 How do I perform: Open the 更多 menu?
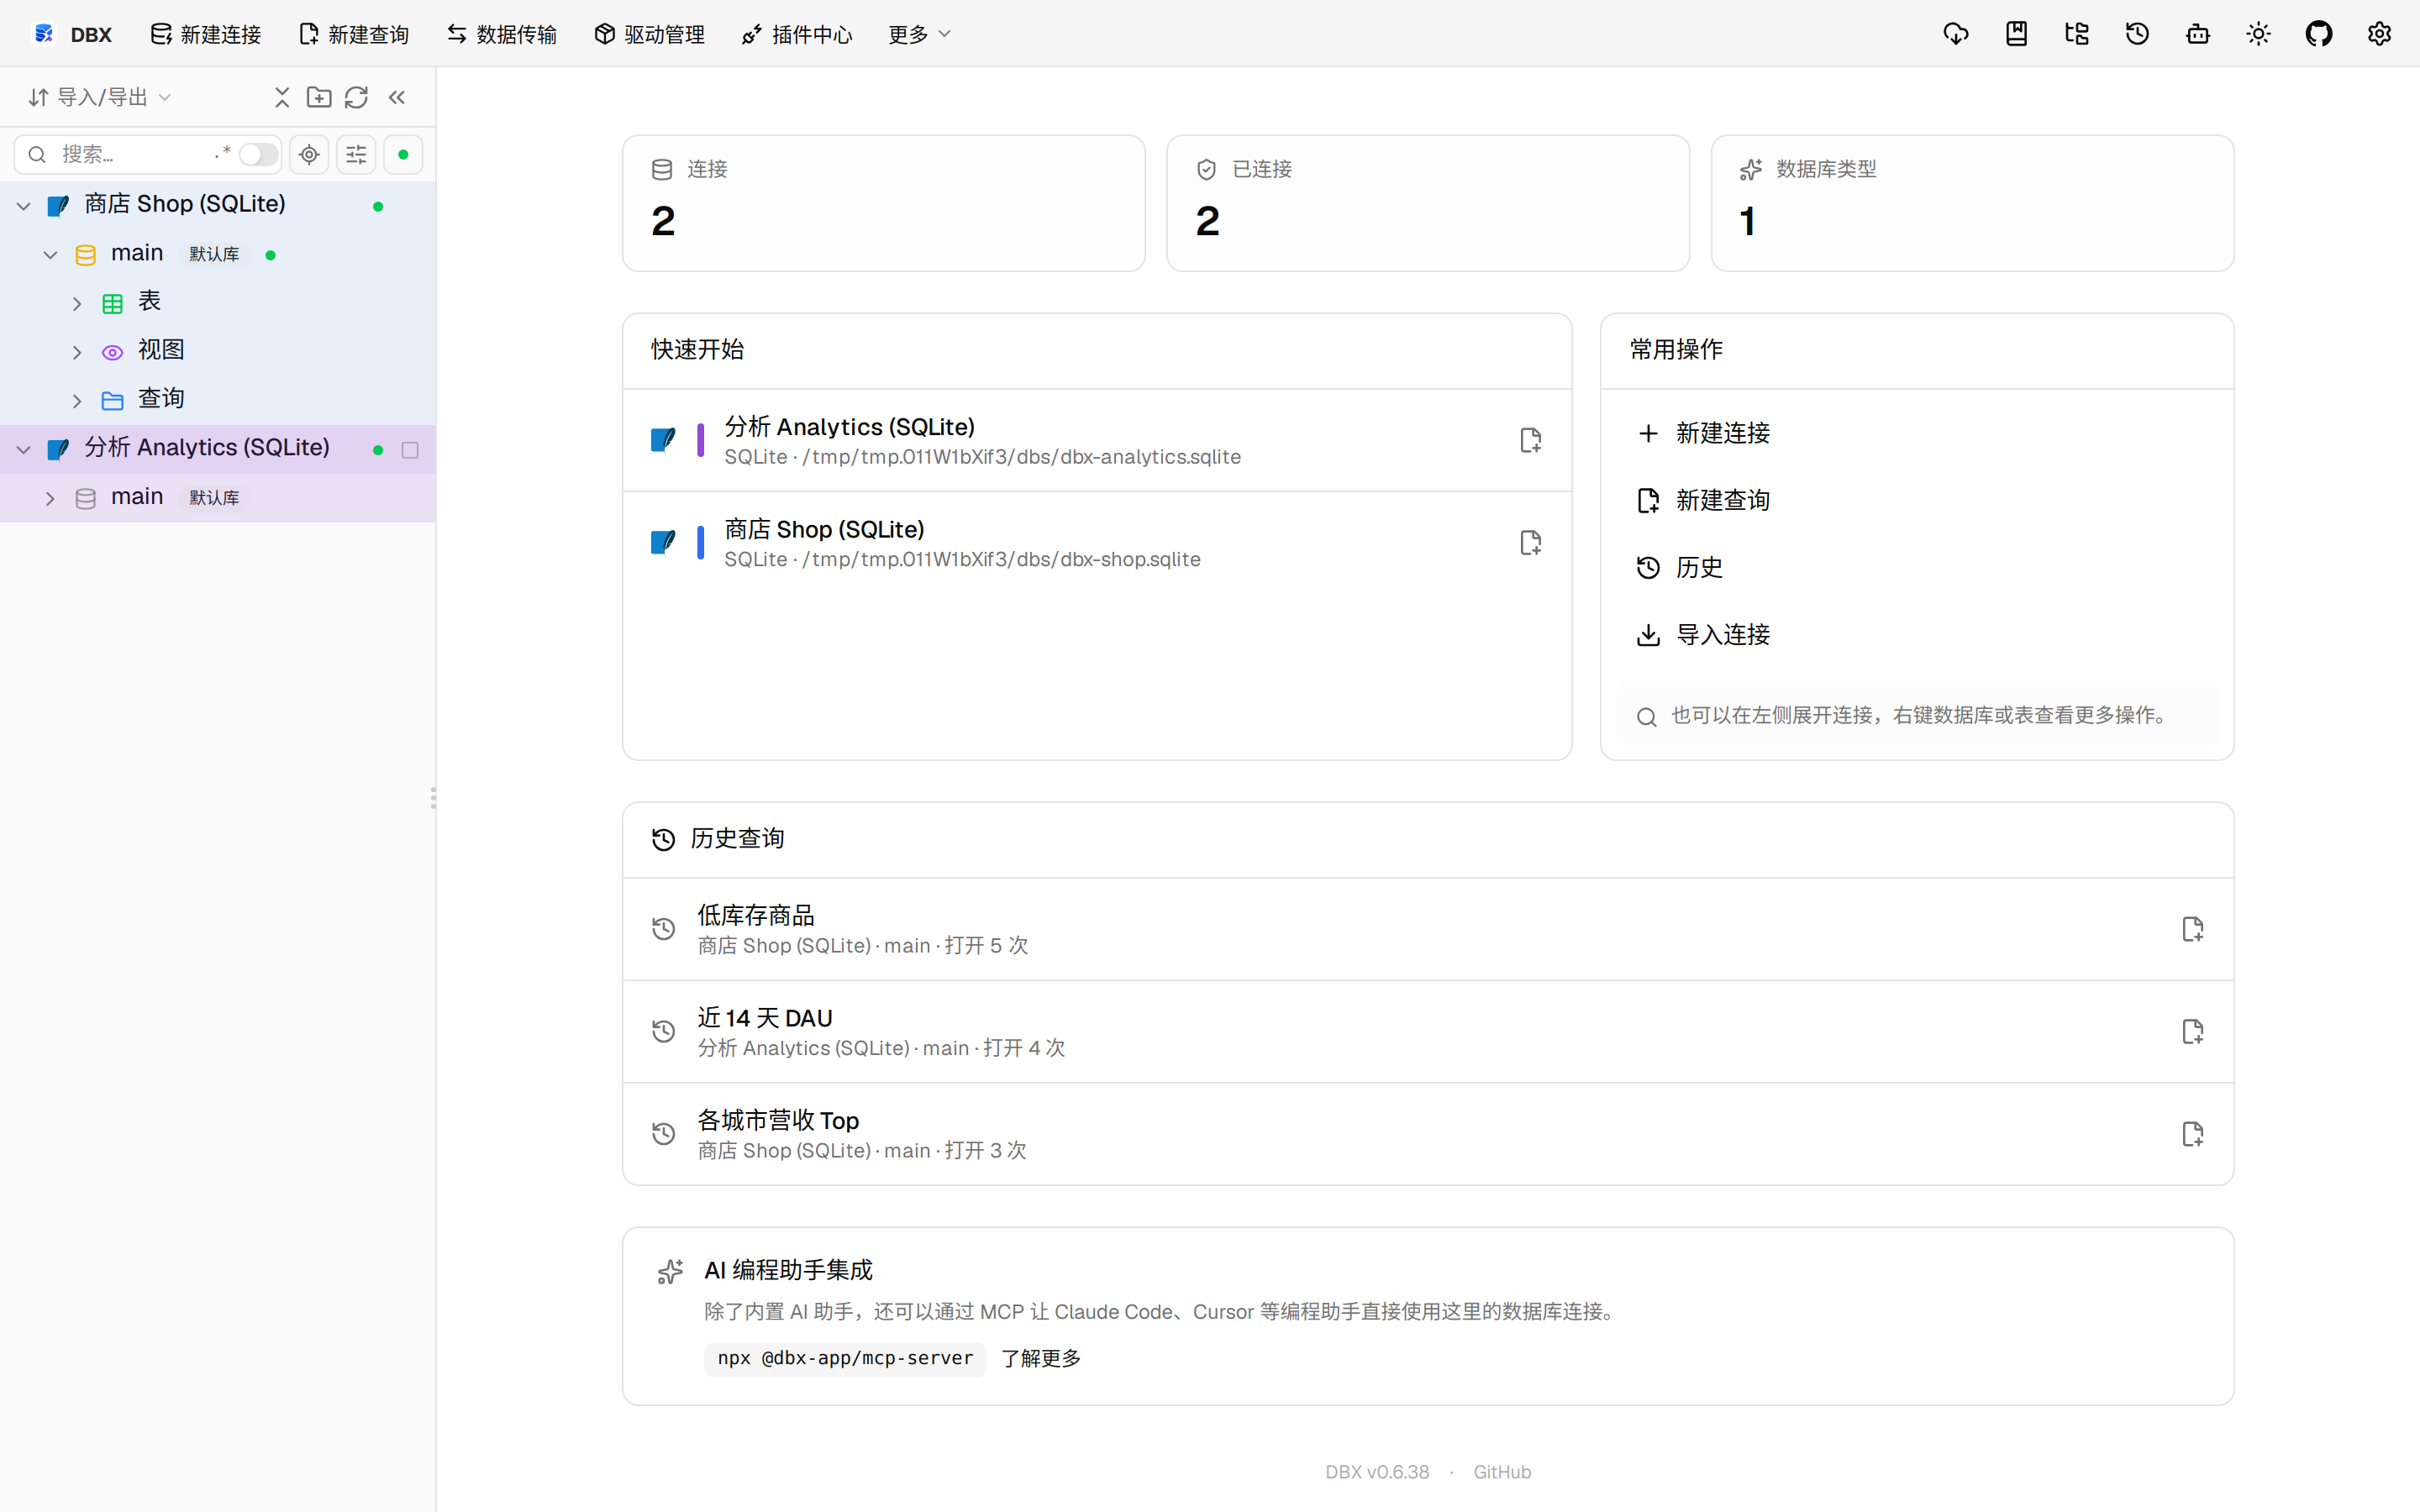[919, 34]
